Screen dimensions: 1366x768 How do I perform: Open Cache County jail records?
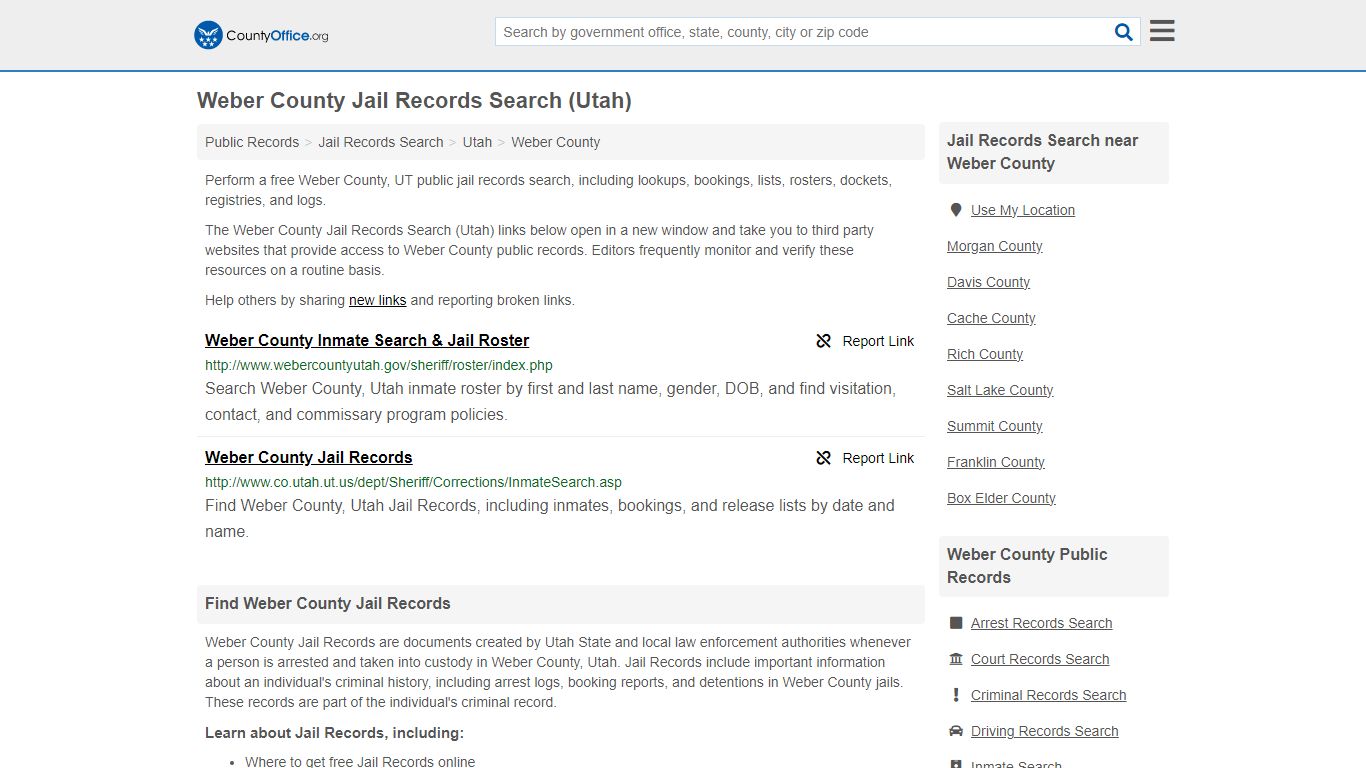tap(992, 318)
